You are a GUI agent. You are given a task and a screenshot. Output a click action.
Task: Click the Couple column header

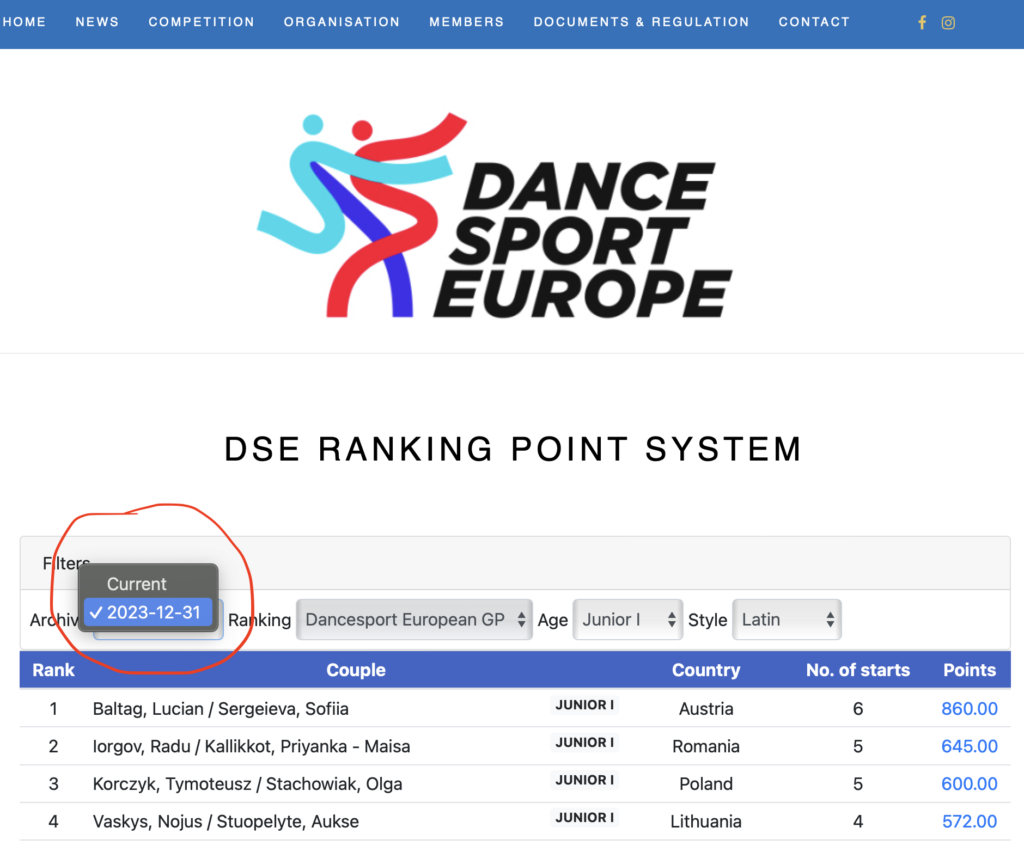click(x=356, y=670)
